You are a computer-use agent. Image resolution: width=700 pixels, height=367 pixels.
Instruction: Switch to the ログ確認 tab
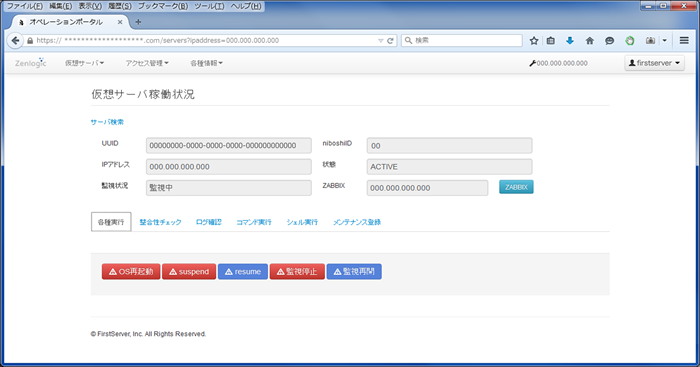click(x=208, y=222)
